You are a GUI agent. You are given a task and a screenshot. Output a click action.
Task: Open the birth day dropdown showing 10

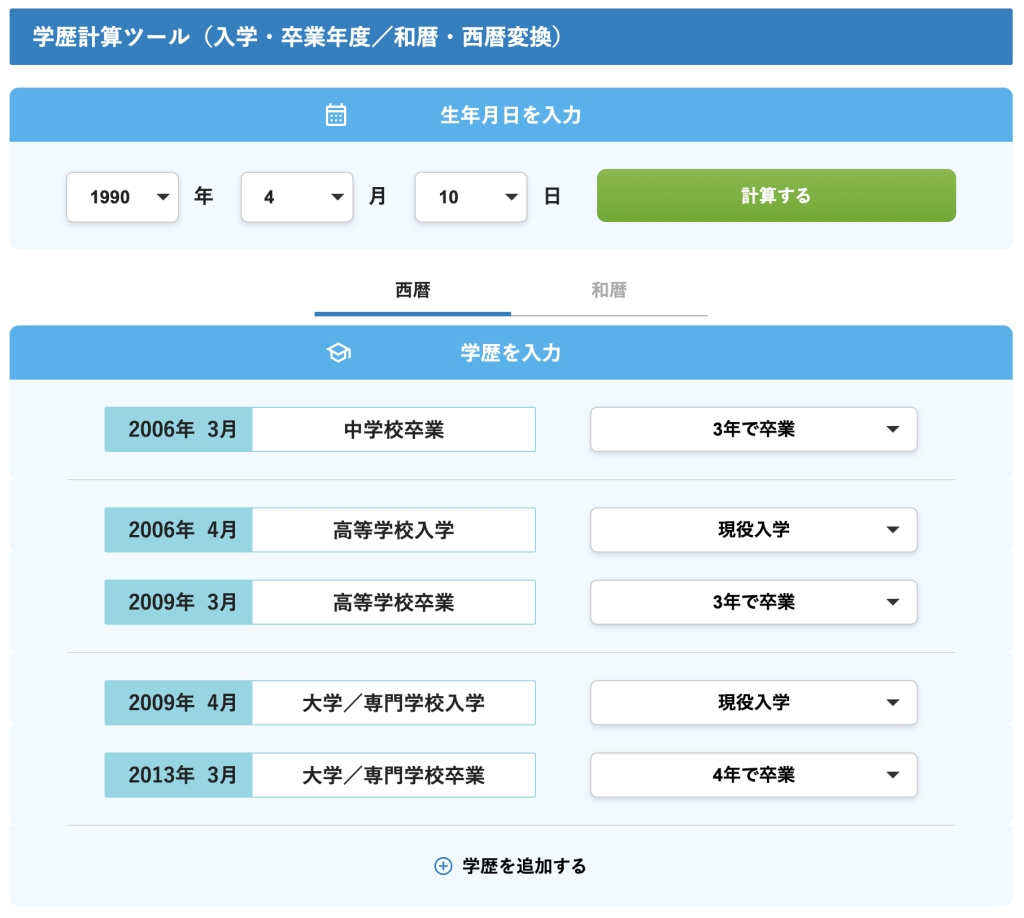(x=470, y=197)
